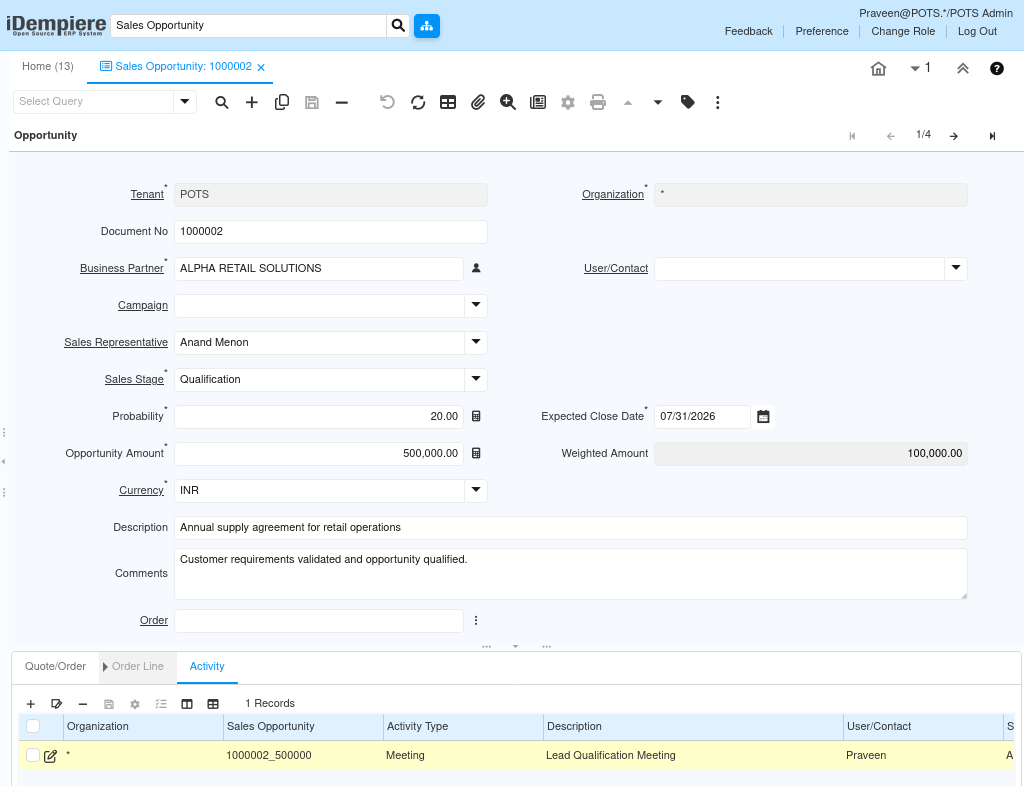This screenshot has width=1024, height=786.
Task: Expand the Currency dropdown
Action: (476, 490)
